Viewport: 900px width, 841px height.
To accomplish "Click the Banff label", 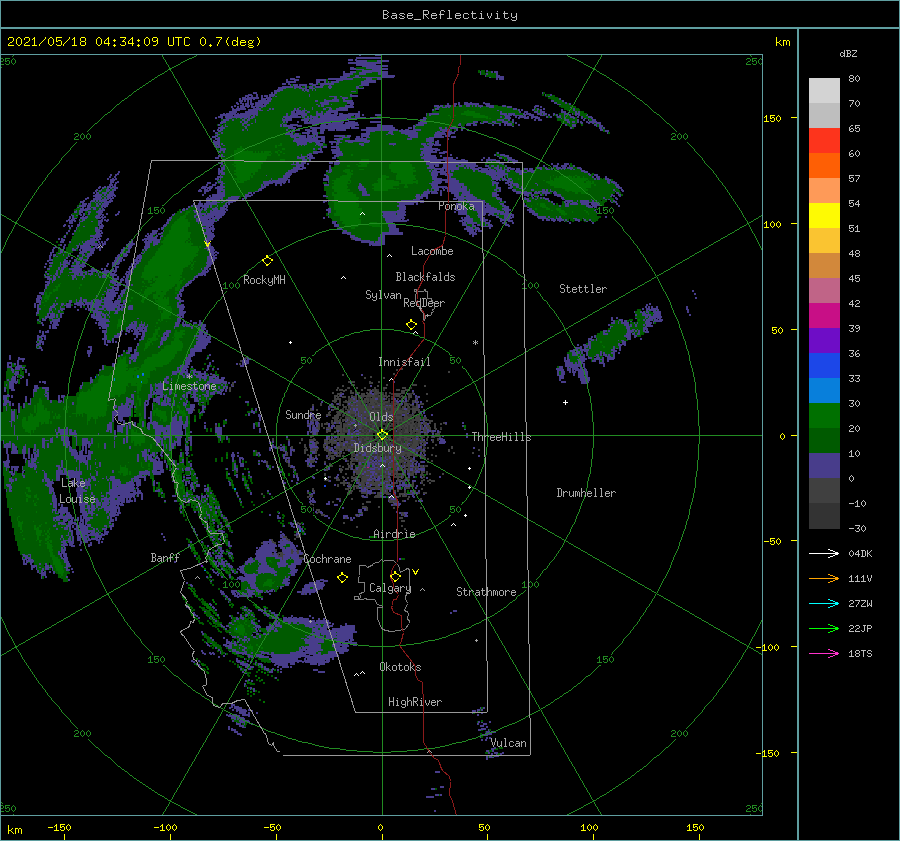I will 165,557.
